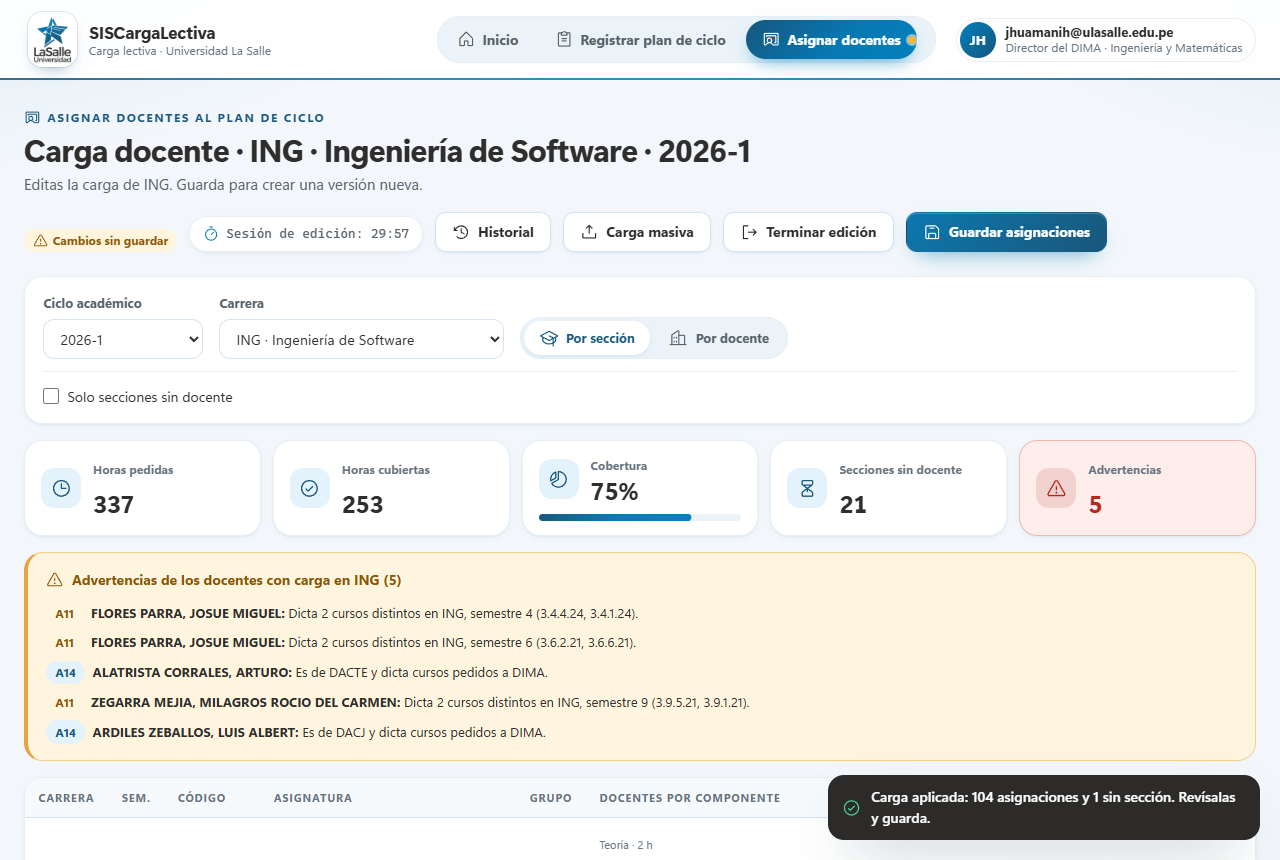Image resolution: width=1280 pixels, height=860 pixels.
Task: Switch view to Por docente
Action: [719, 338]
